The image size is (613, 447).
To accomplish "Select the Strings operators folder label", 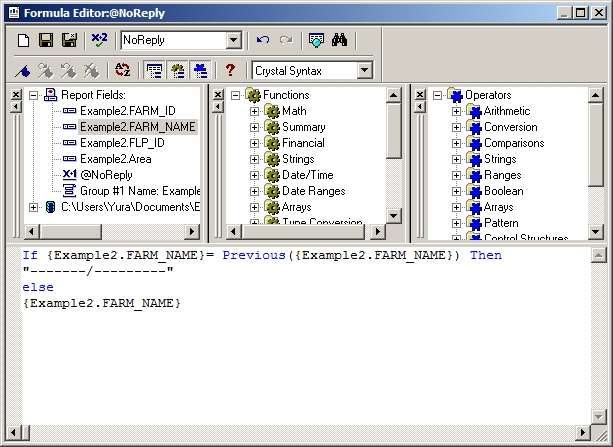I will coord(500,159).
